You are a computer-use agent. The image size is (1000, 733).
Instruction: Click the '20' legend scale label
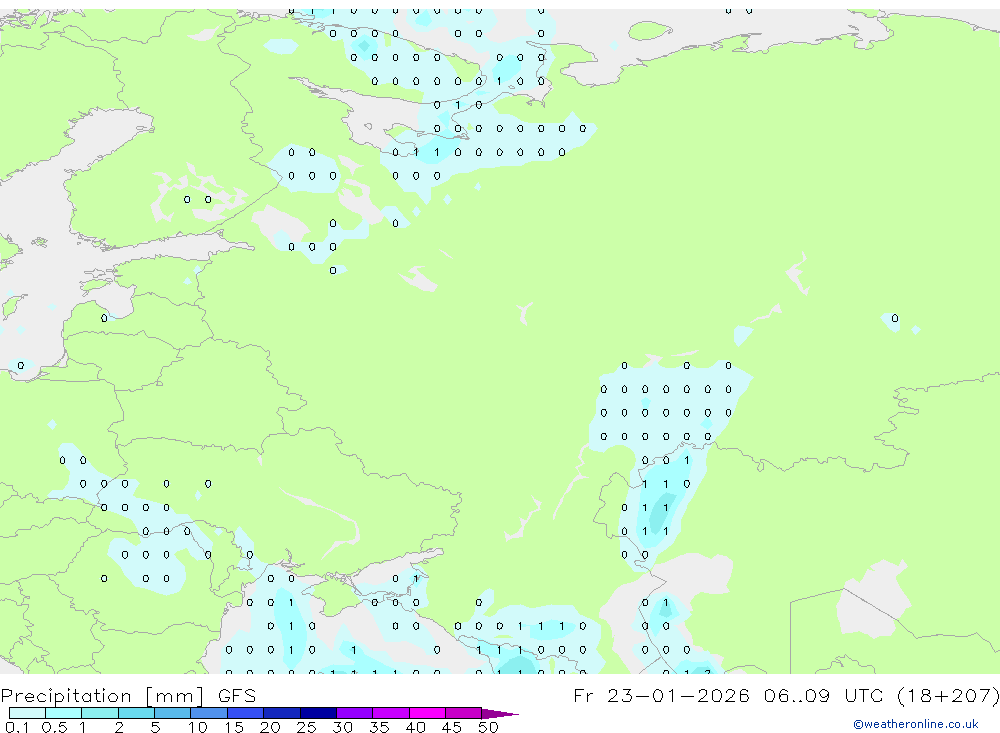pyautogui.click(x=270, y=727)
